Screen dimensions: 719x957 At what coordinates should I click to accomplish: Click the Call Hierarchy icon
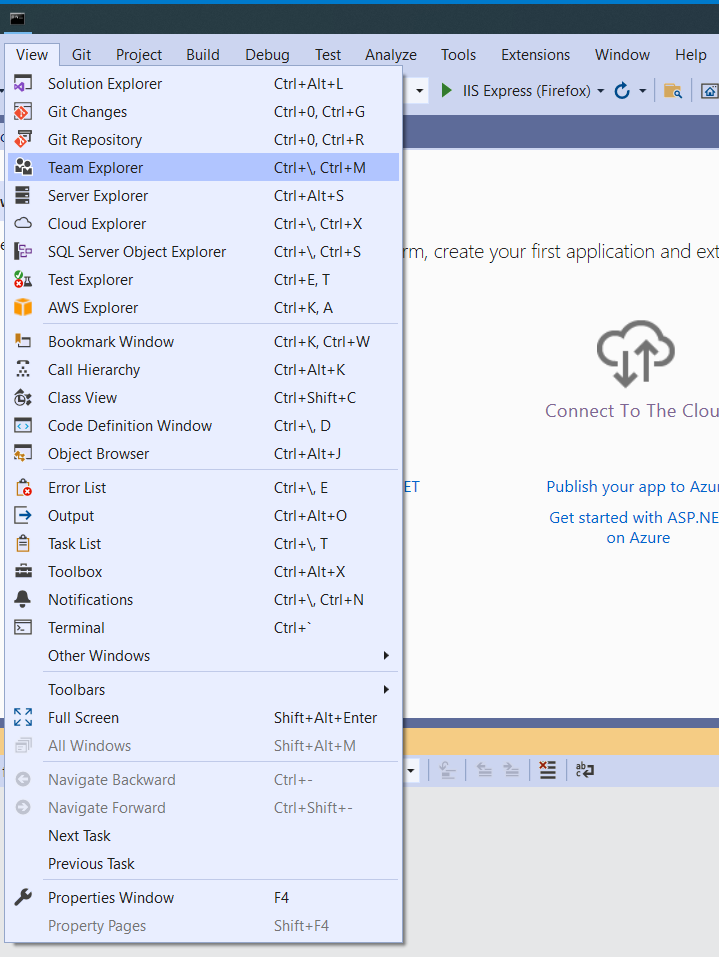click(23, 369)
